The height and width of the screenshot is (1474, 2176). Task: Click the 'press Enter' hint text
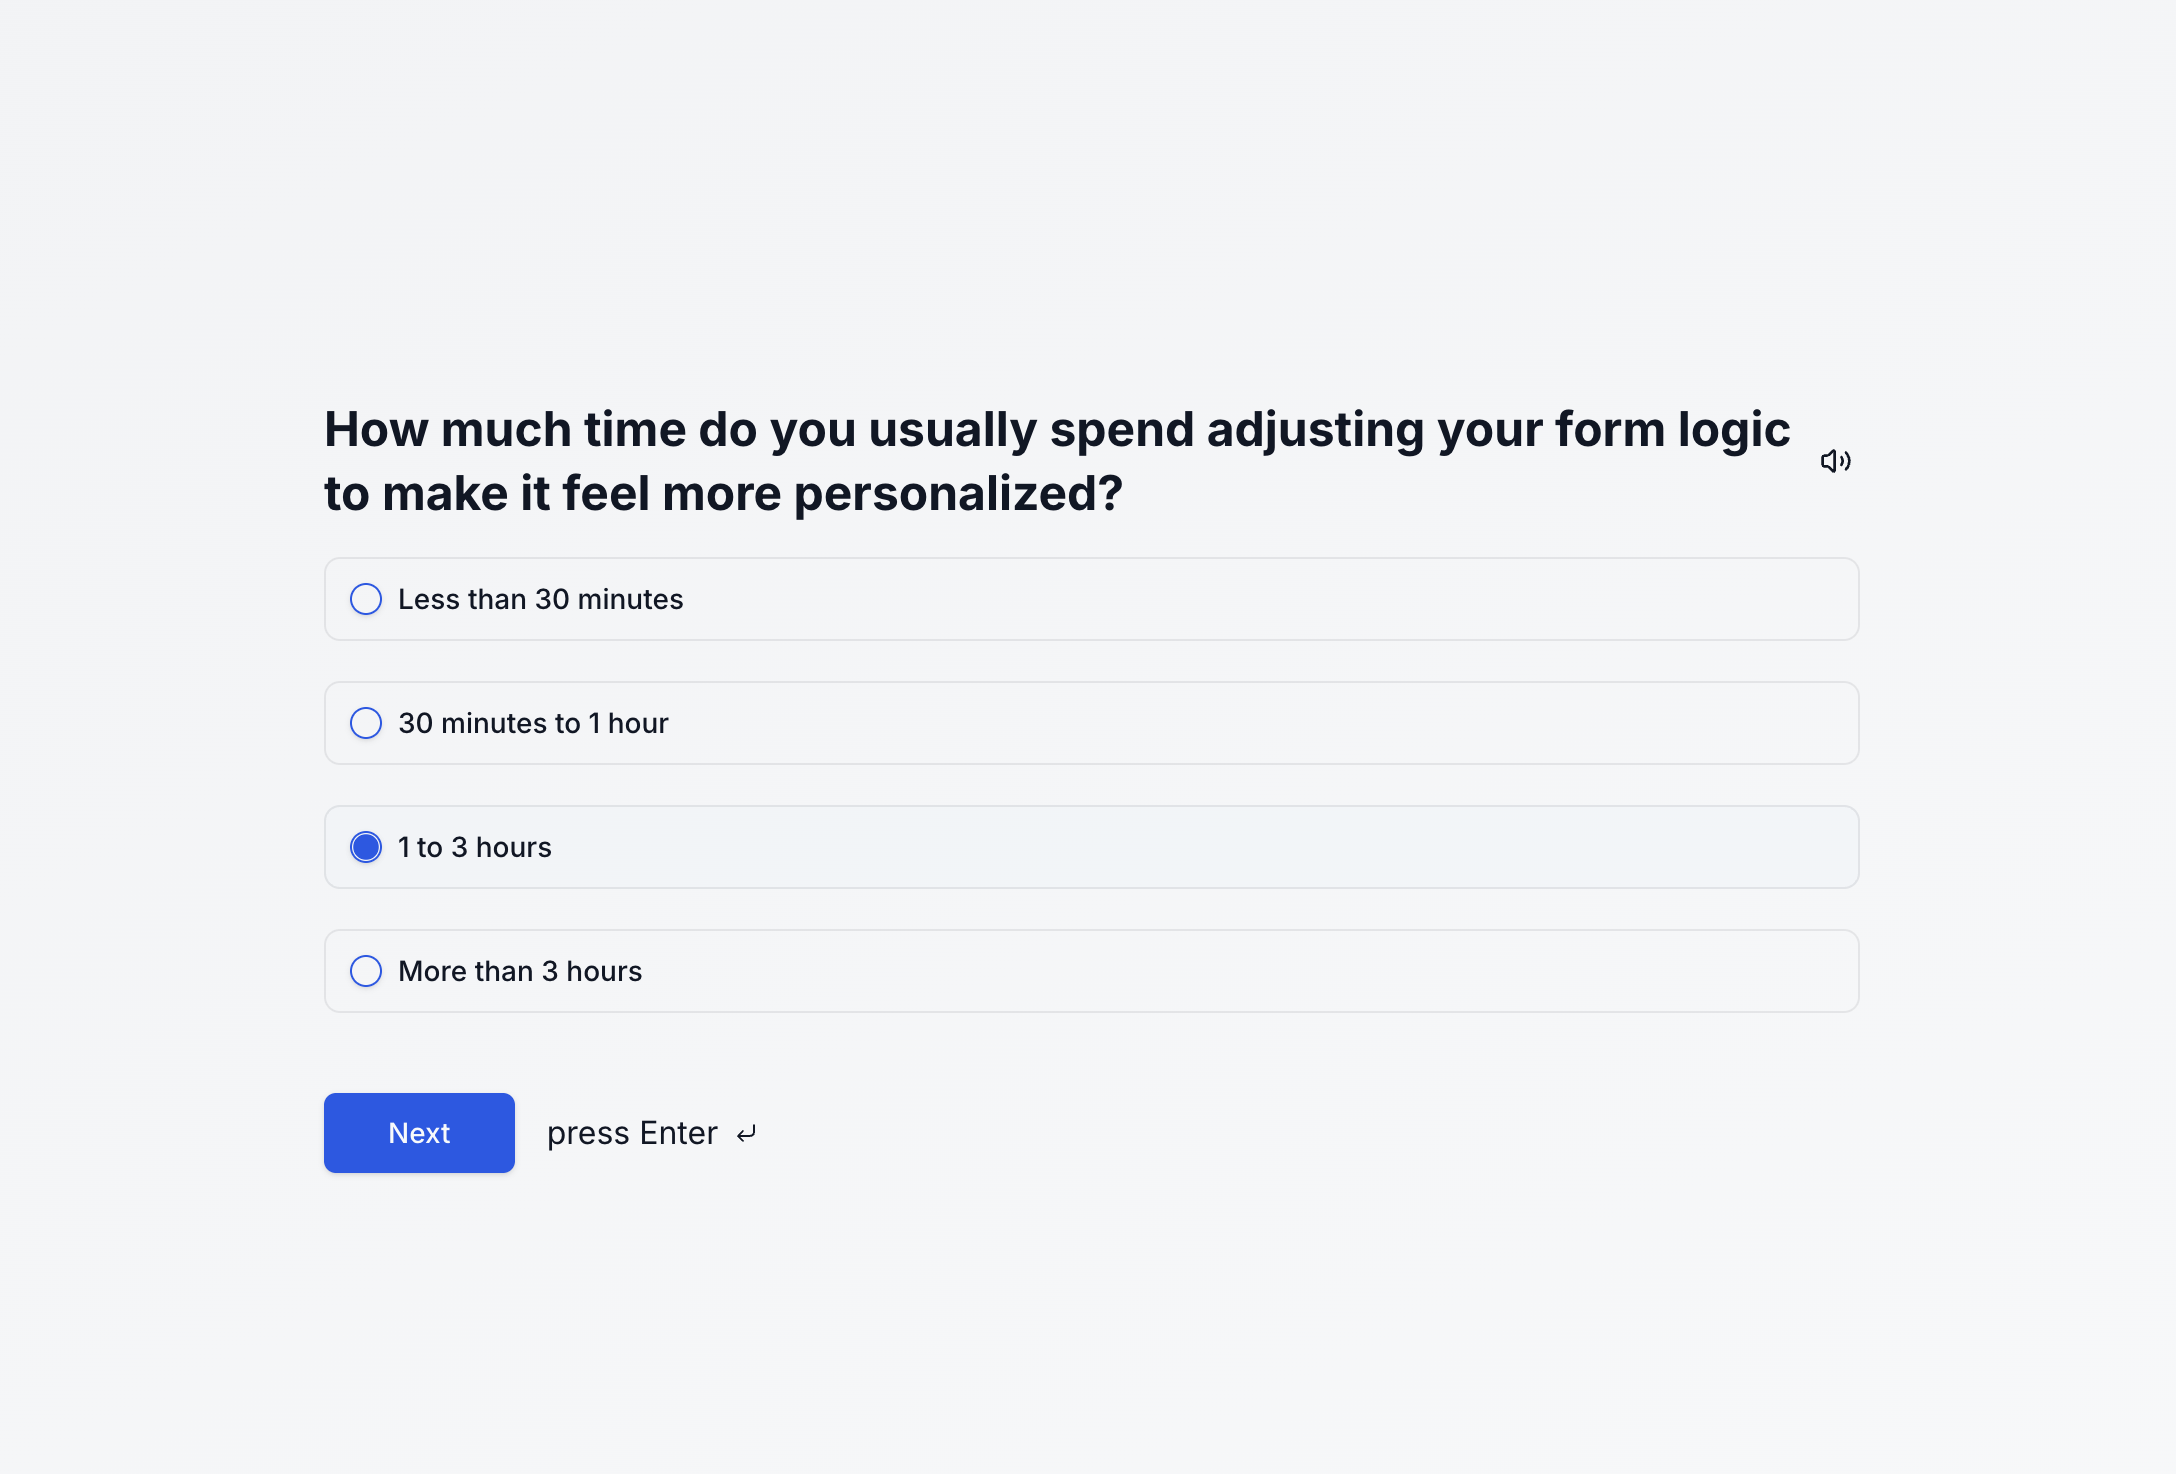632,1133
